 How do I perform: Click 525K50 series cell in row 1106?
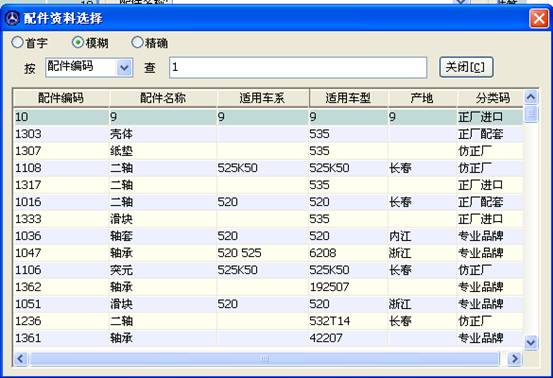point(237,270)
